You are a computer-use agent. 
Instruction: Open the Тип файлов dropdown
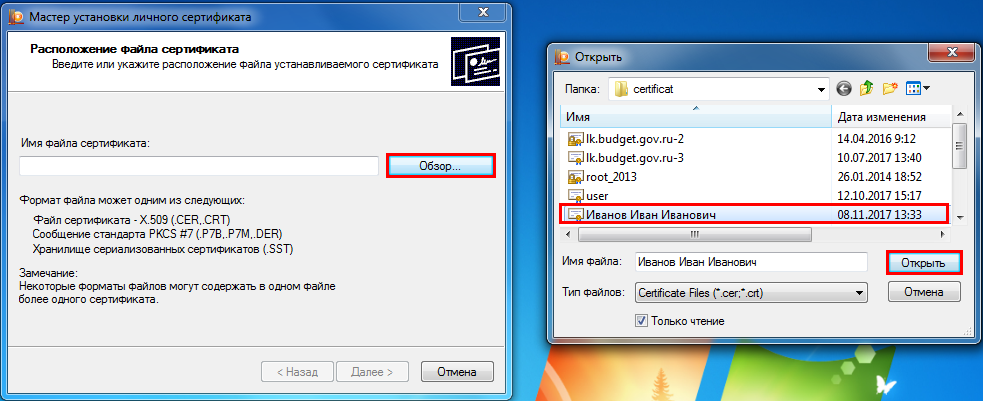click(x=859, y=293)
